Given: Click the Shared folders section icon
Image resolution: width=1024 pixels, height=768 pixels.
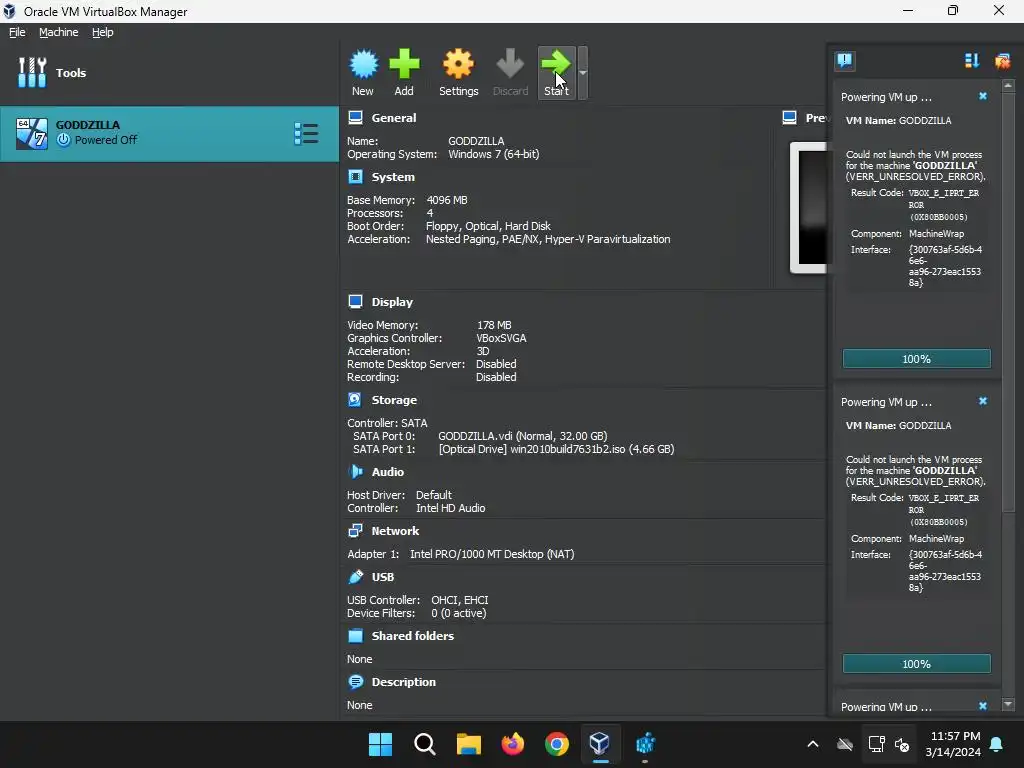Looking at the screenshot, I should coord(355,635).
